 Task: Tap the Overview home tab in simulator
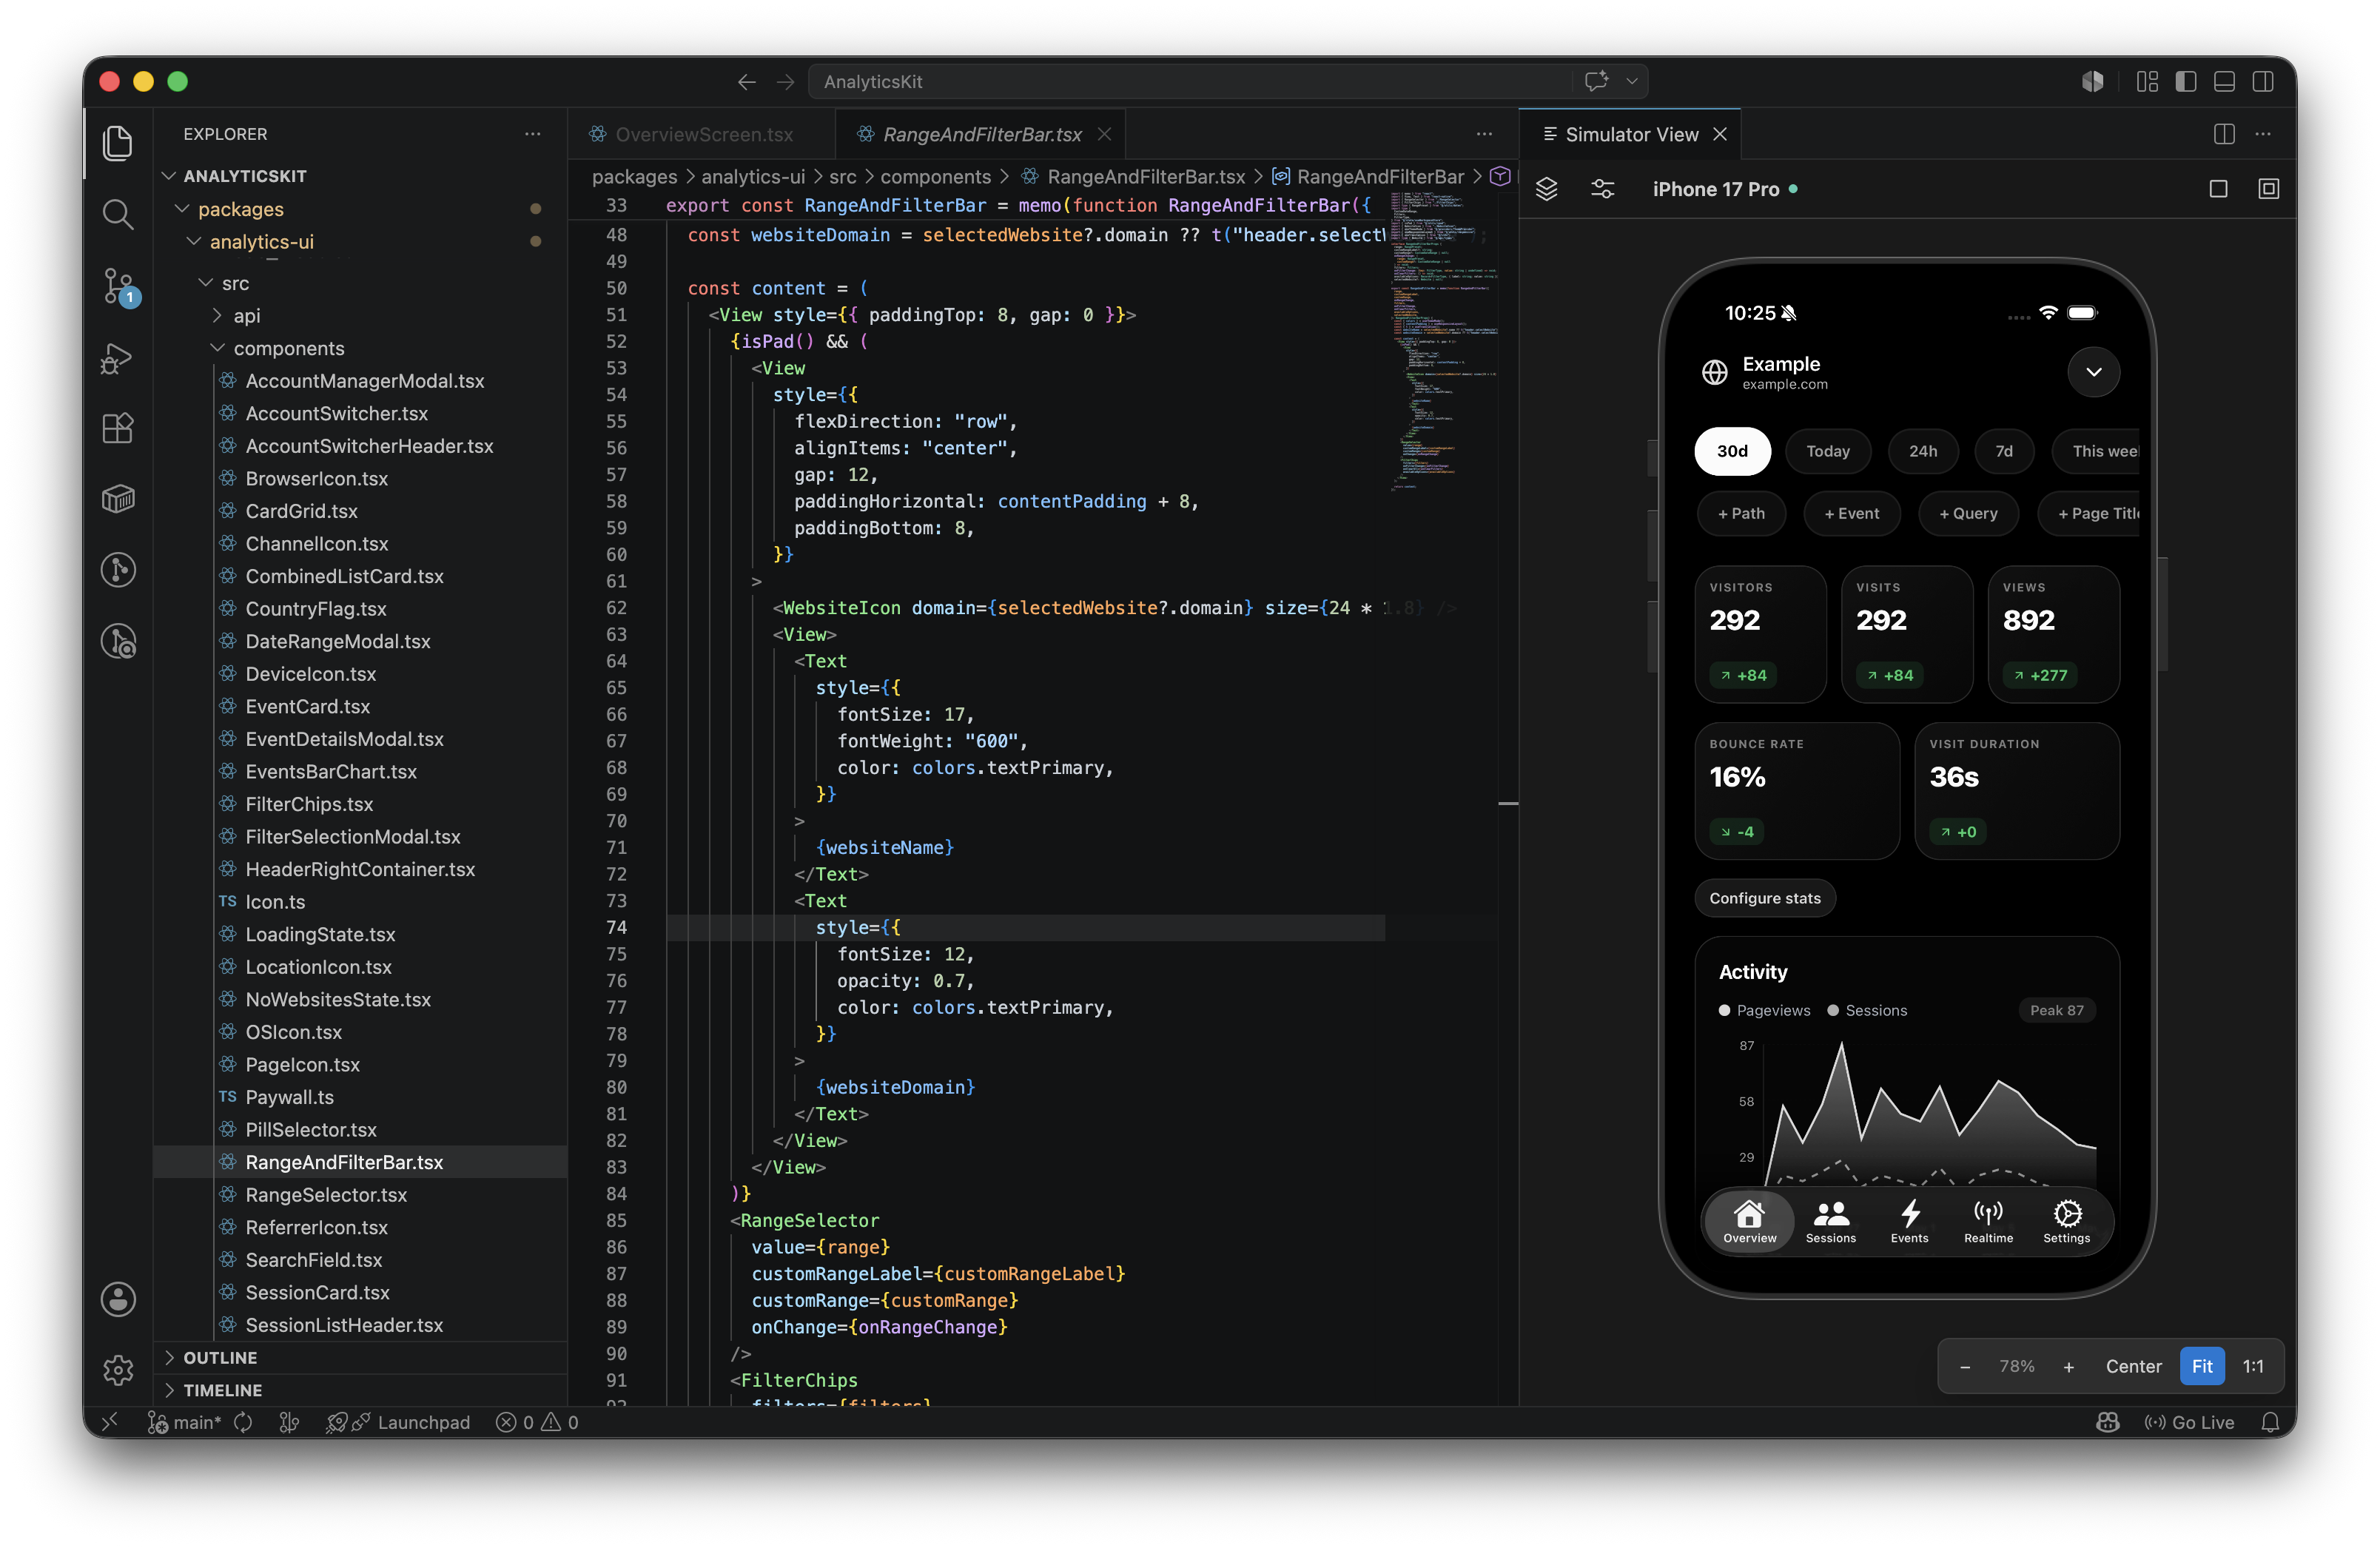1749,1222
